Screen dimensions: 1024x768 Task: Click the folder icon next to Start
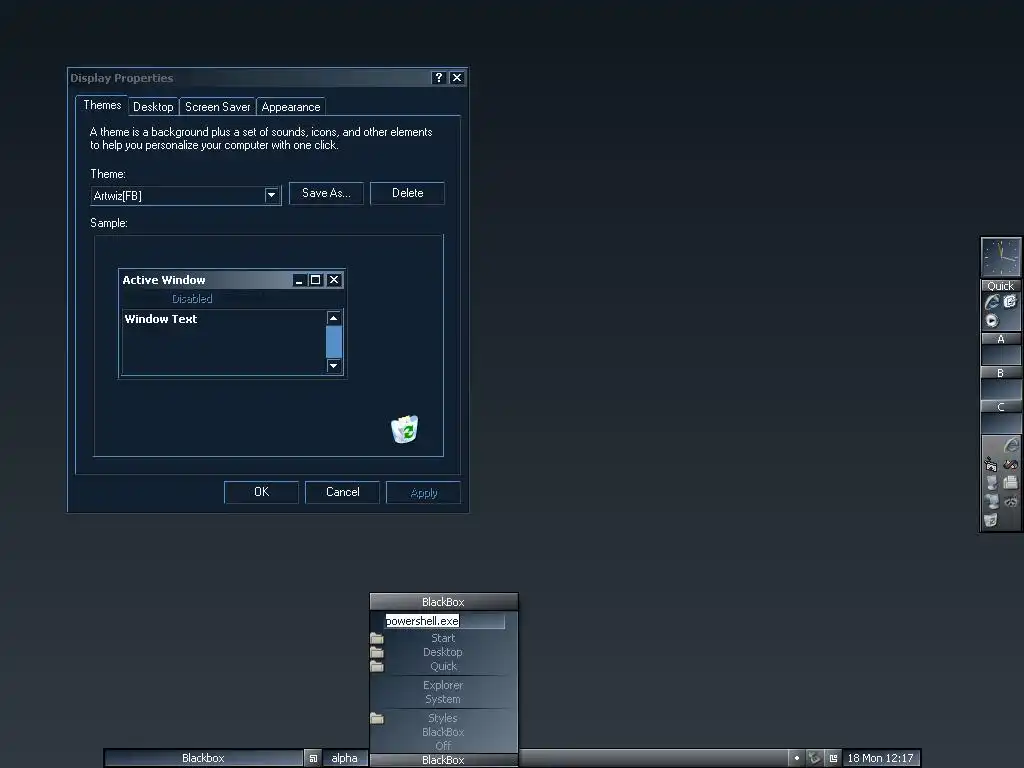click(377, 638)
